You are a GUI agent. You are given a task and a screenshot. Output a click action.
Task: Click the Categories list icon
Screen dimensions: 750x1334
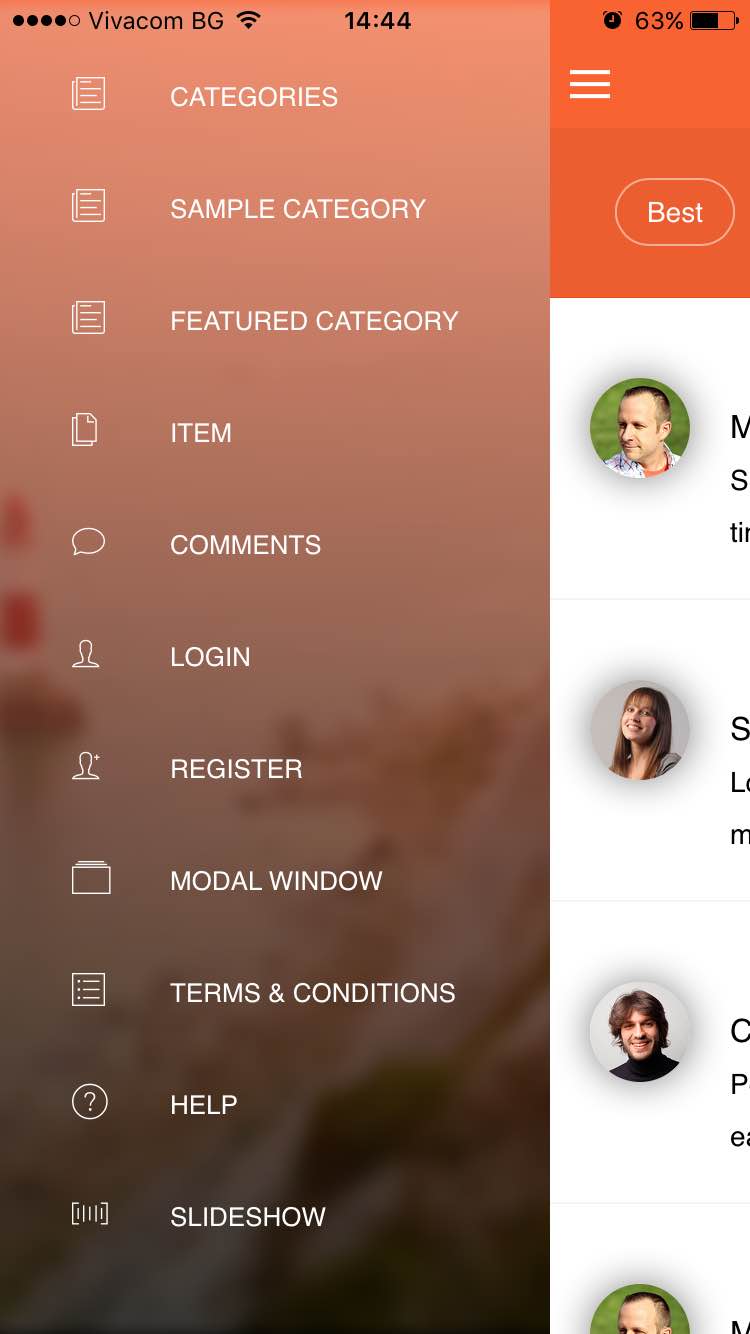click(x=88, y=94)
